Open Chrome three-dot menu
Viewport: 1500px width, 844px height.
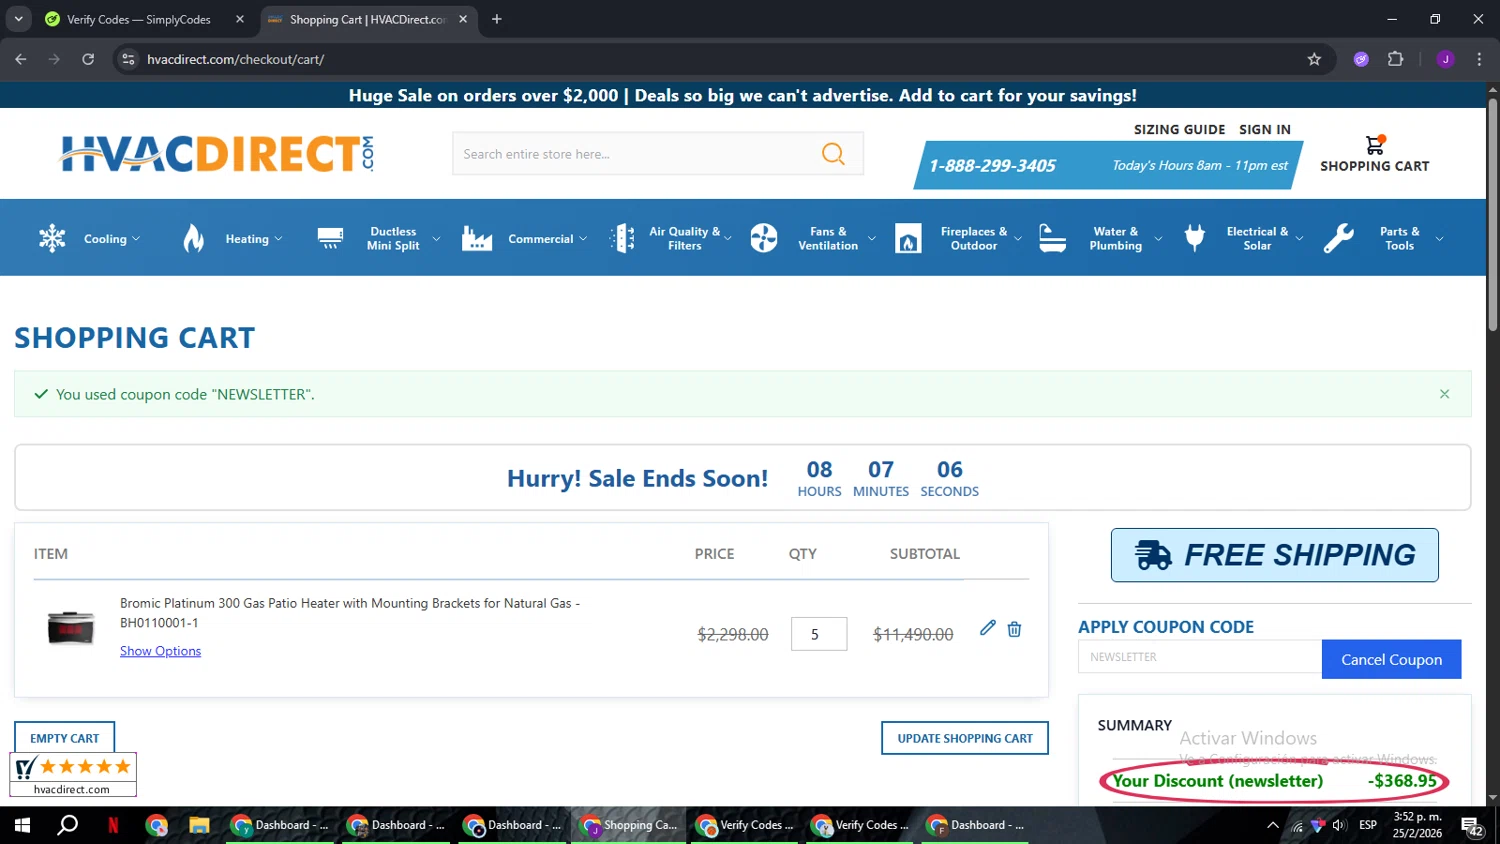click(x=1479, y=59)
